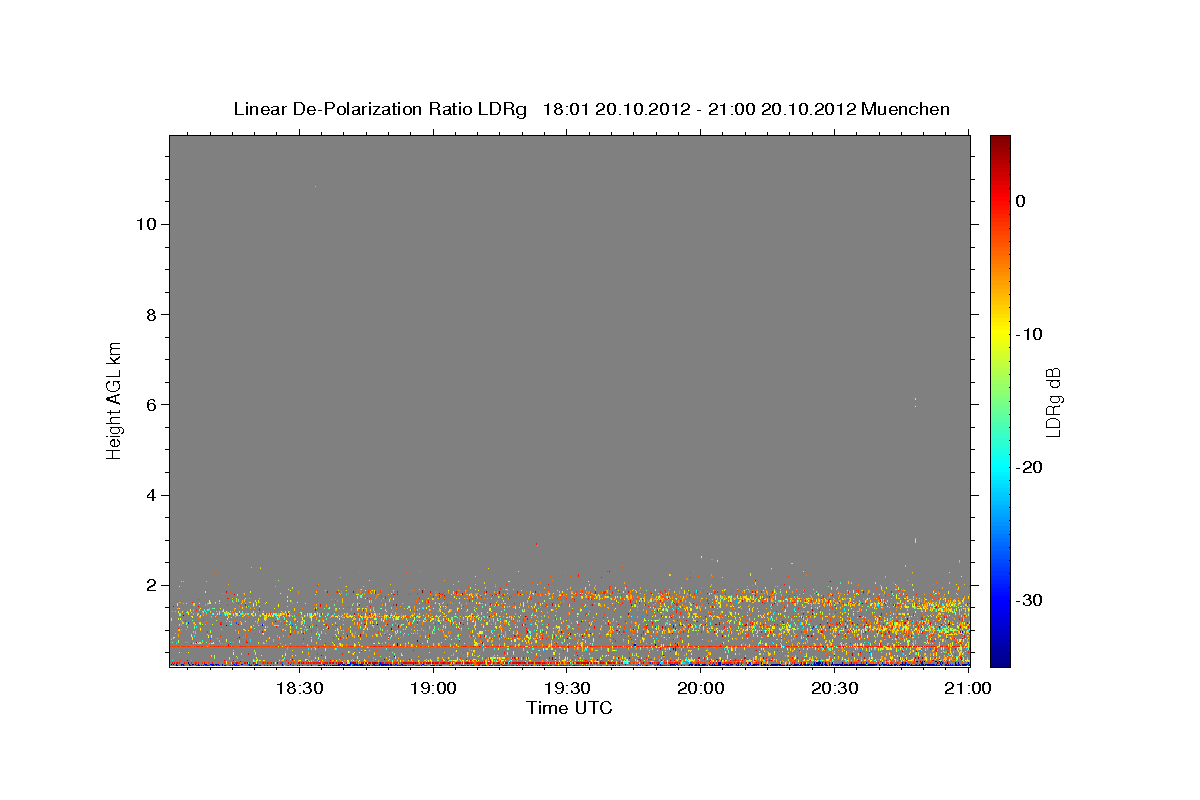Screen dimensions: 1200x800
Task: Click the 19:00 time tick label
Action: tap(434, 689)
